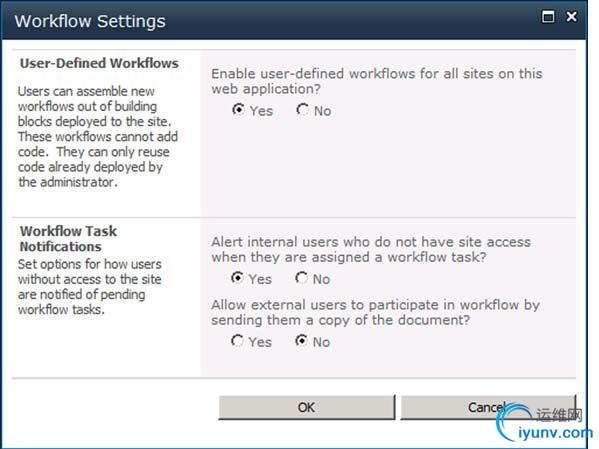Confirm settings with the OK button
599x449 pixels.
pyautogui.click(x=307, y=407)
